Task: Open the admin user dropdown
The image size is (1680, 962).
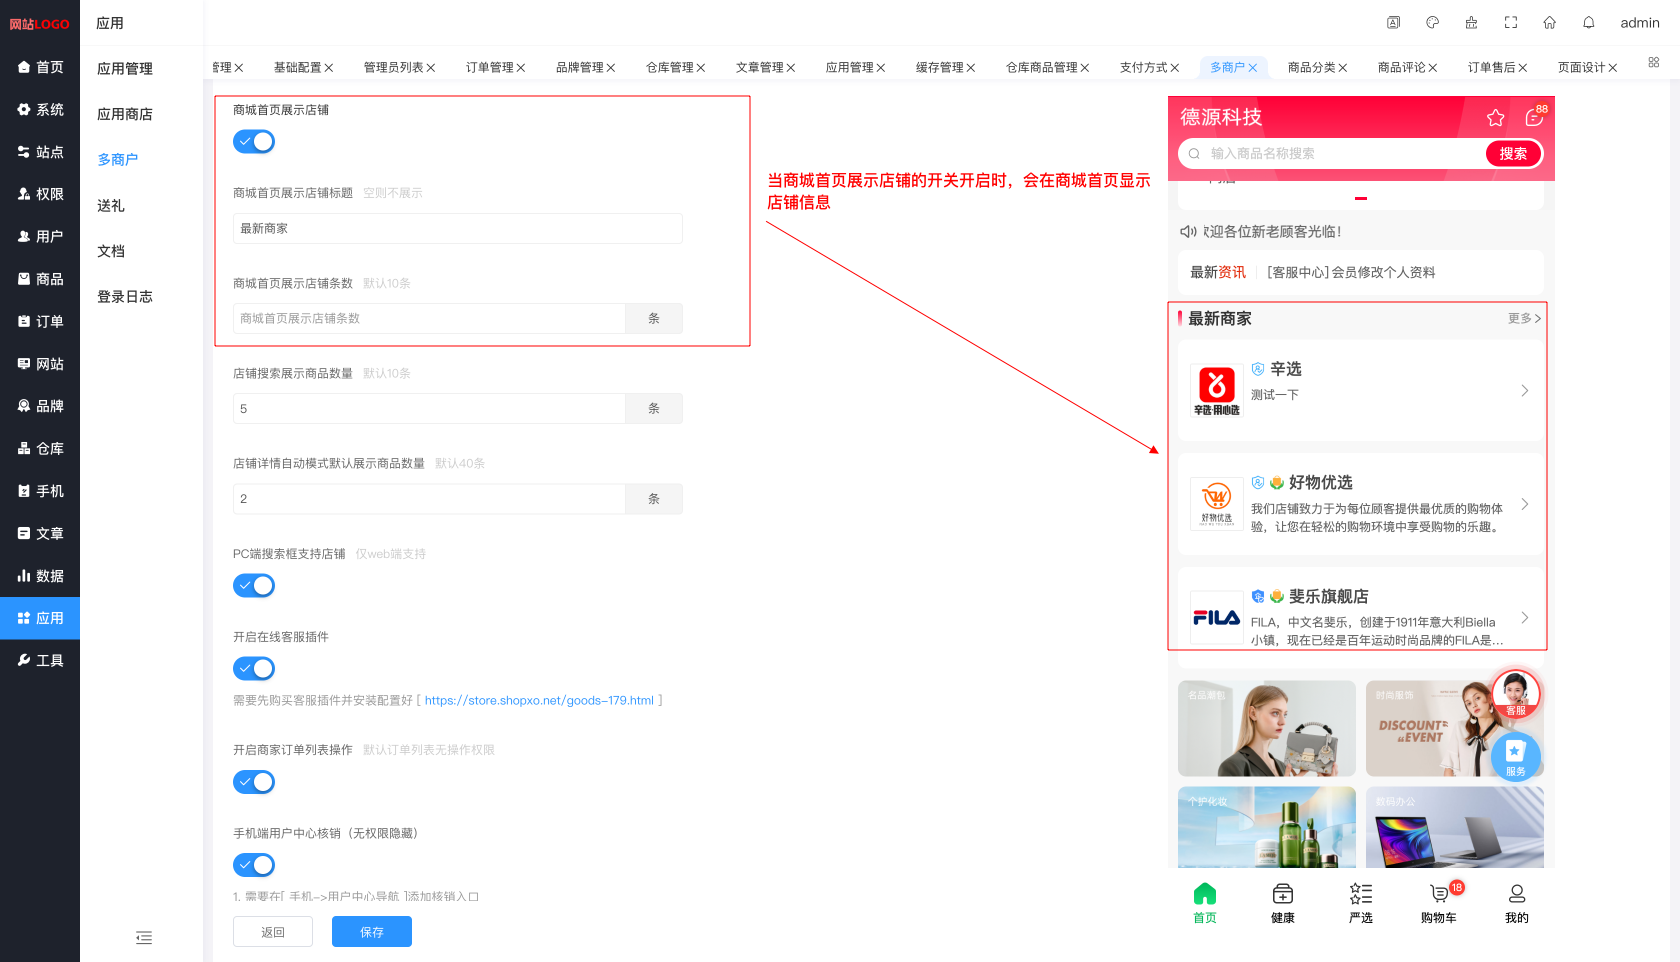Action: pos(1639,23)
